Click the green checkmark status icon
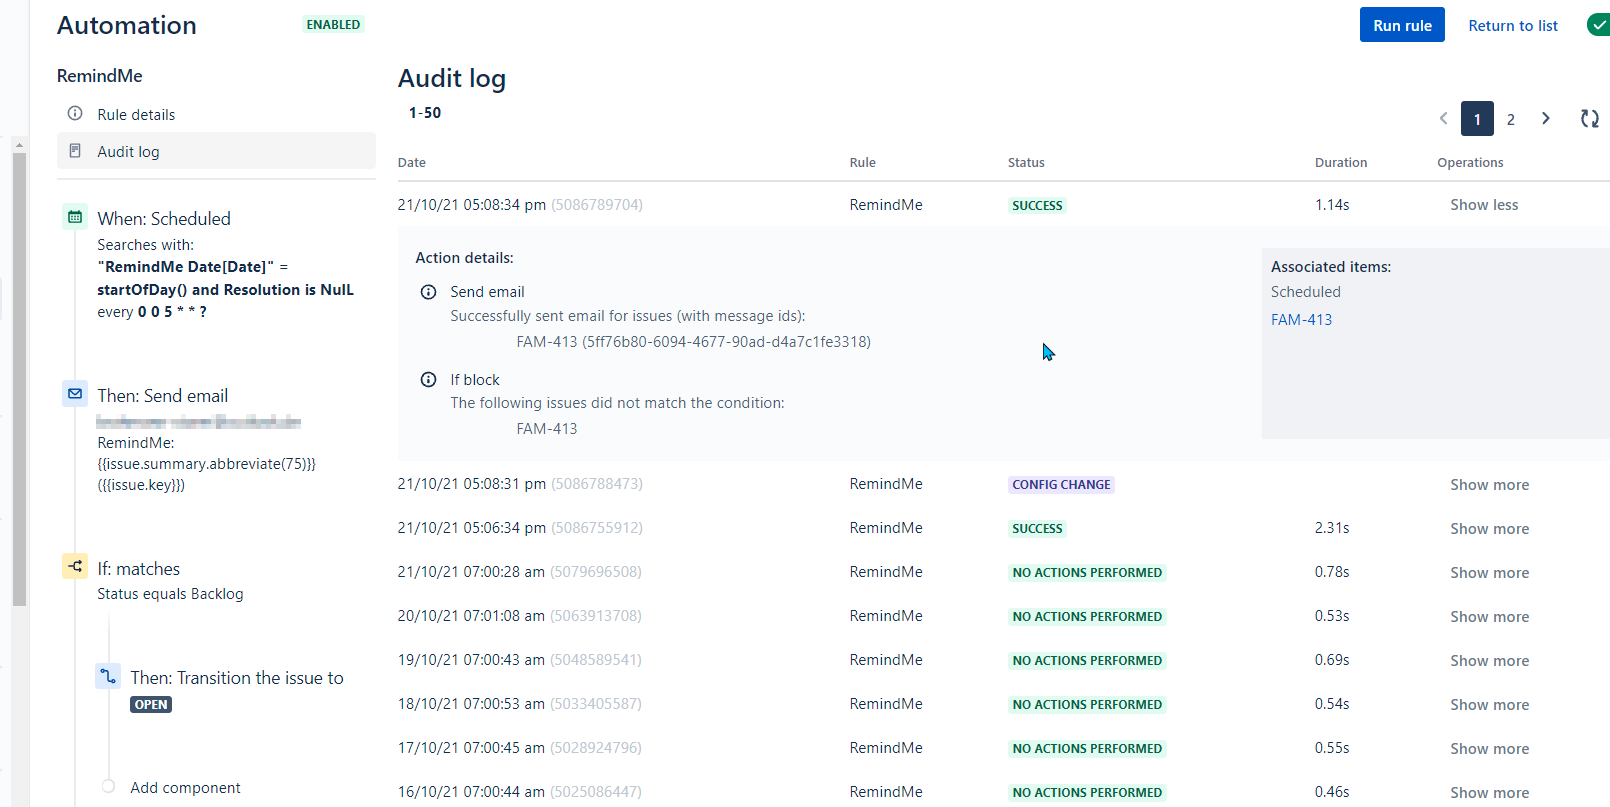The width and height of the screenshot is (1610, 807). pos(1598,25)
